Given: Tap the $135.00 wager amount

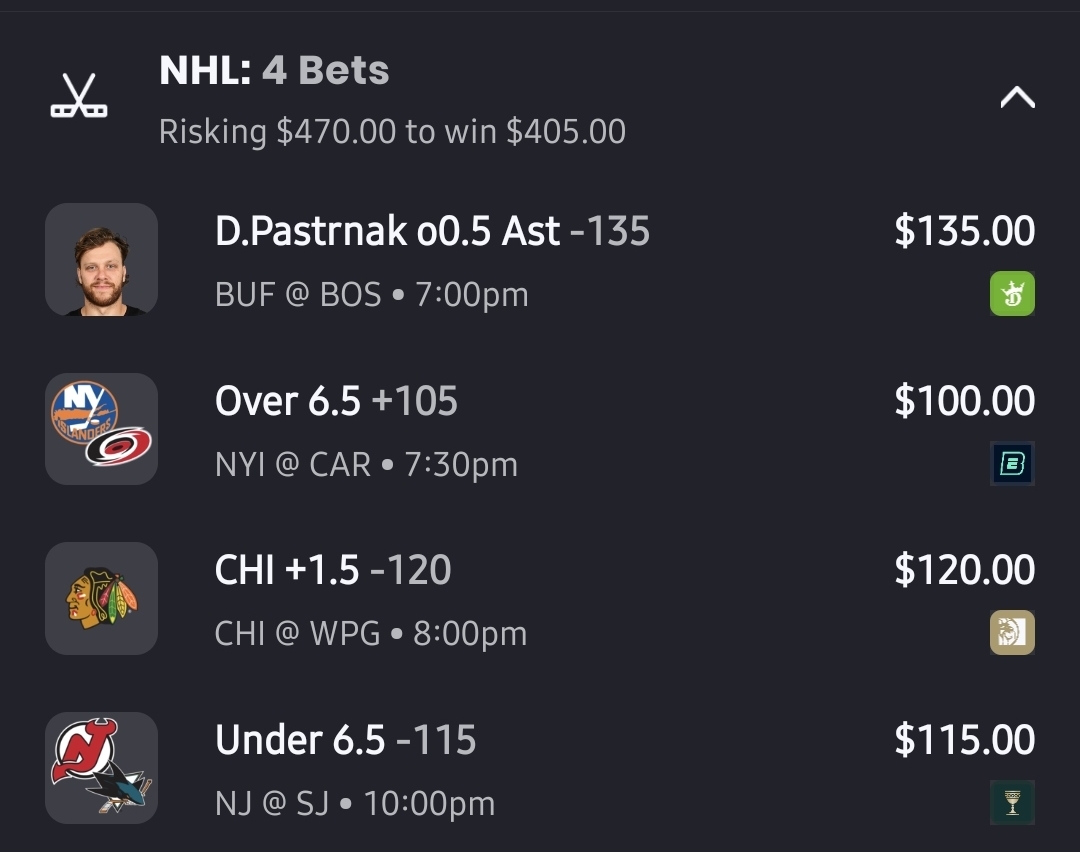Looking at the screenshot, I should 964,231.
